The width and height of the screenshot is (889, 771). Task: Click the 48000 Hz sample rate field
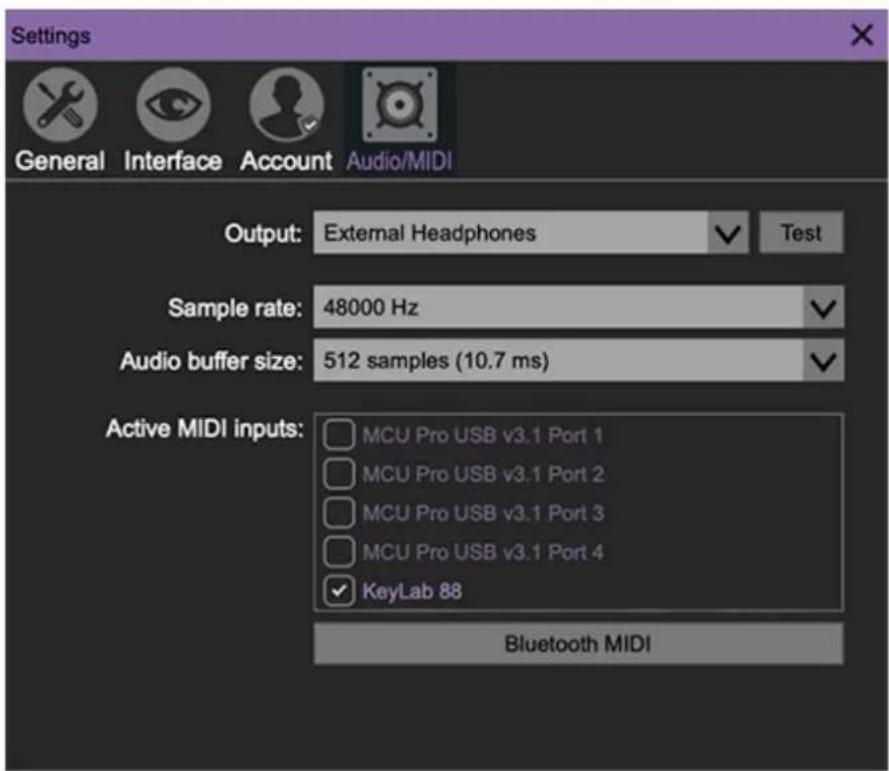coord(558,308)
